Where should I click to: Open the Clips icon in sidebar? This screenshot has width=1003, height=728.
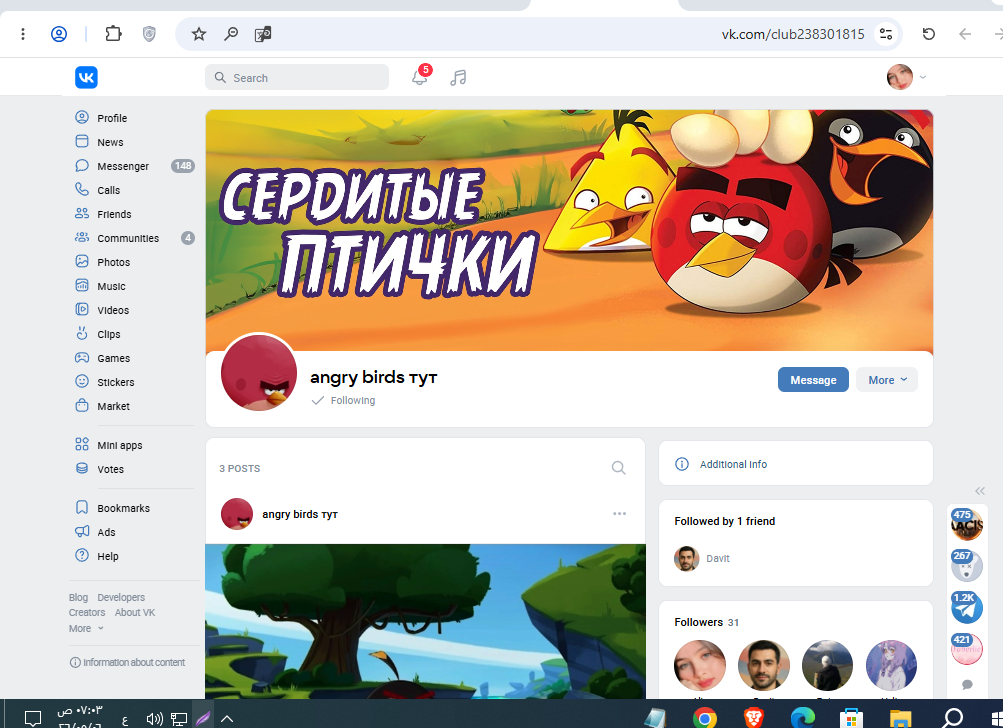[x=82, y=333]
